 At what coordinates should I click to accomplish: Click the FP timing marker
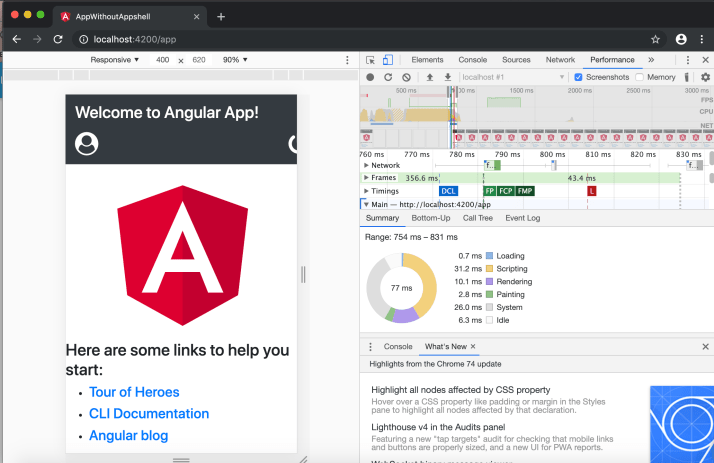click(x=490, y=191)
